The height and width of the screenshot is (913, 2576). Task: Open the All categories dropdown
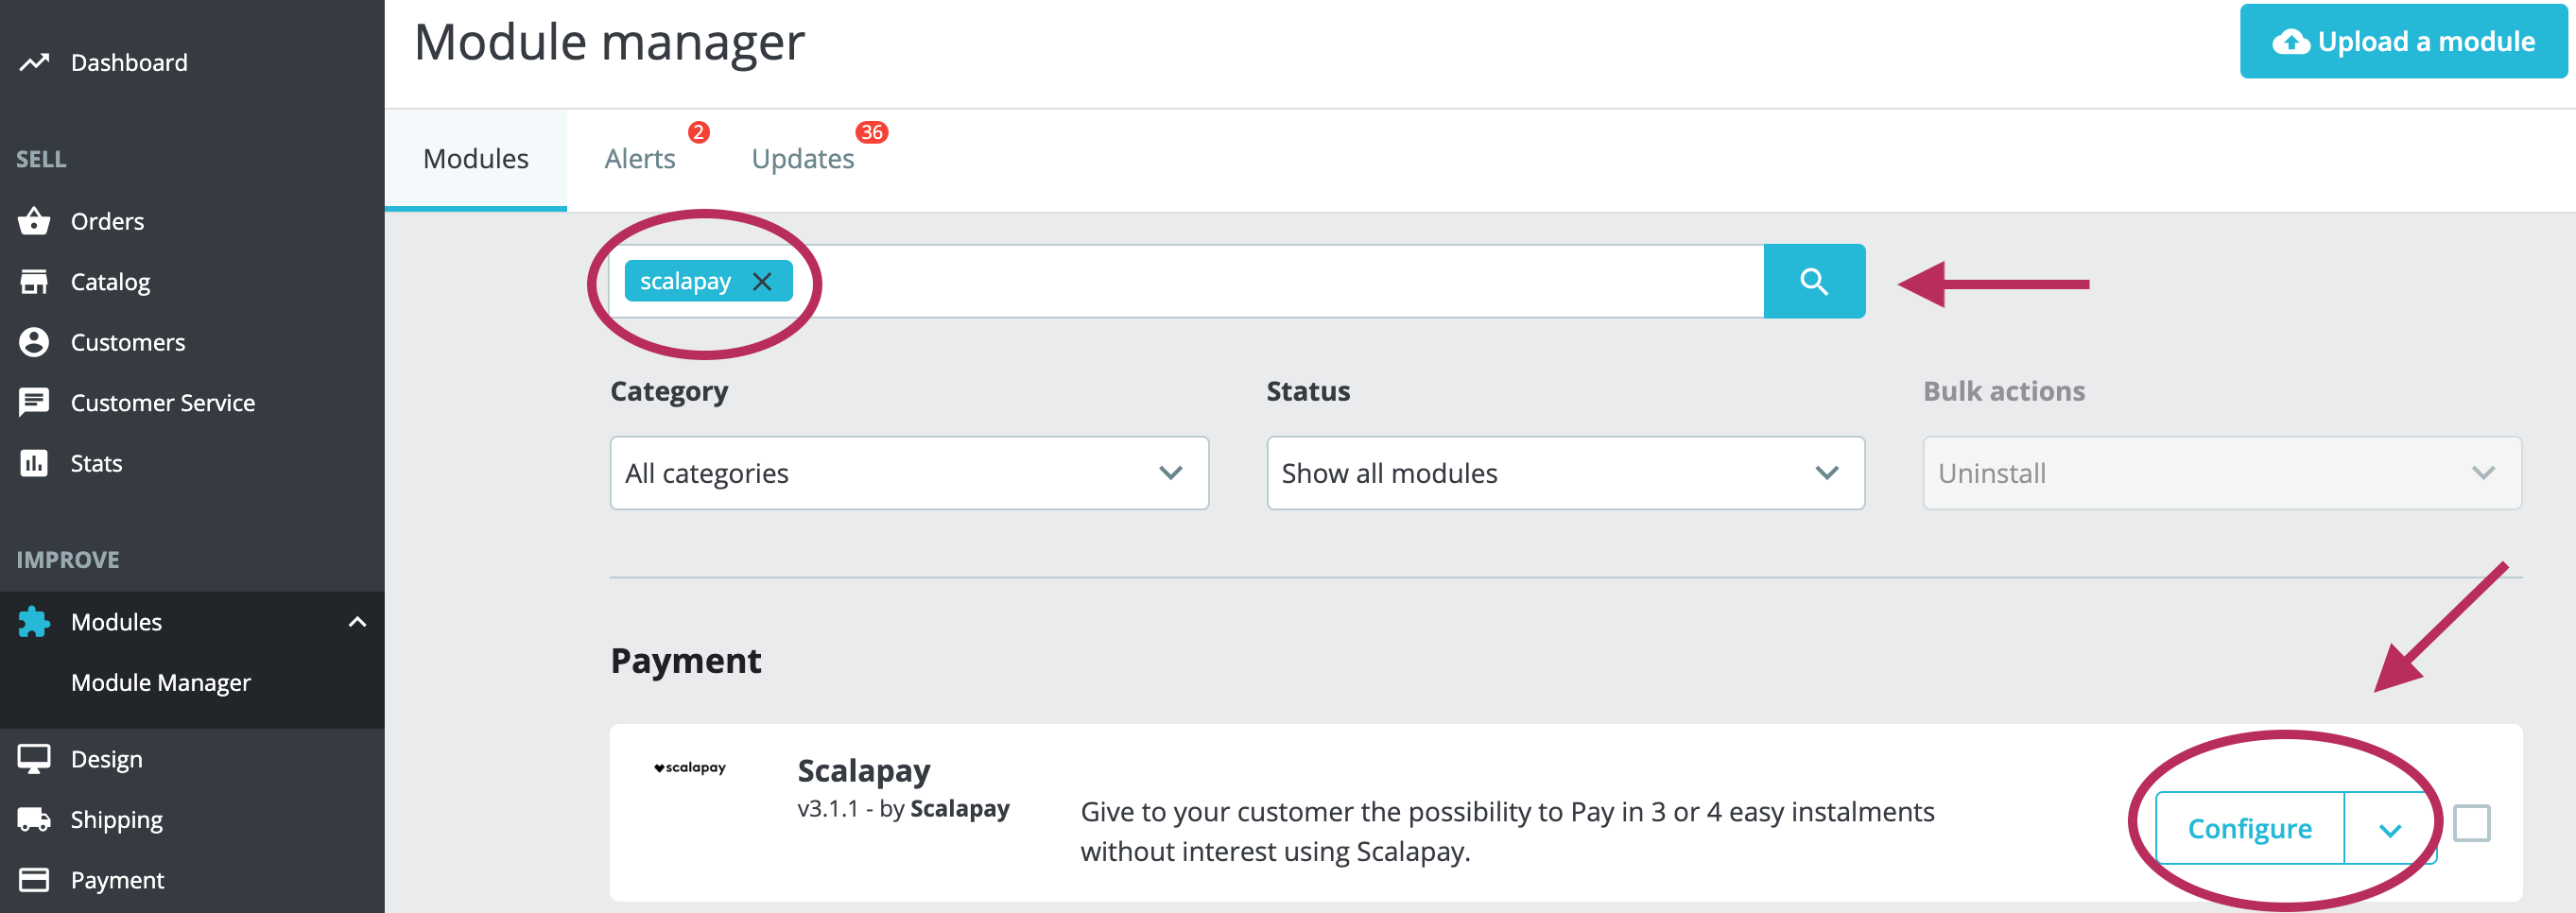click(908, 472)
